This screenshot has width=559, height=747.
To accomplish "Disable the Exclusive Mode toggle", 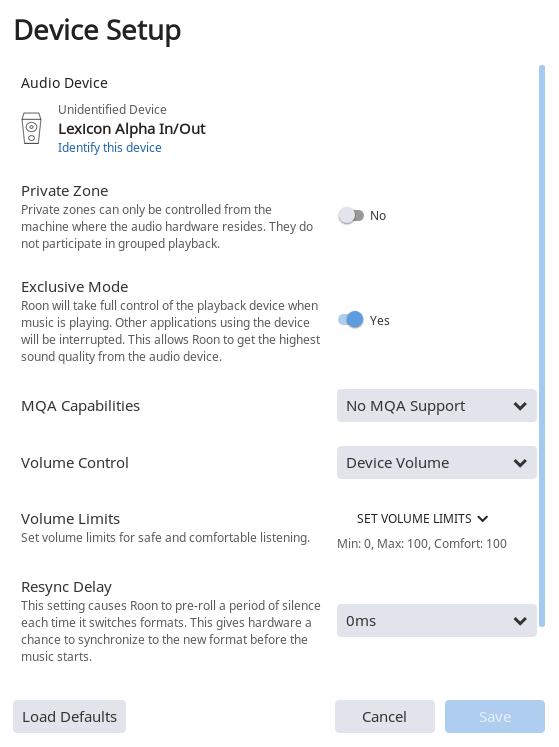I will click(x=351, y=320).
